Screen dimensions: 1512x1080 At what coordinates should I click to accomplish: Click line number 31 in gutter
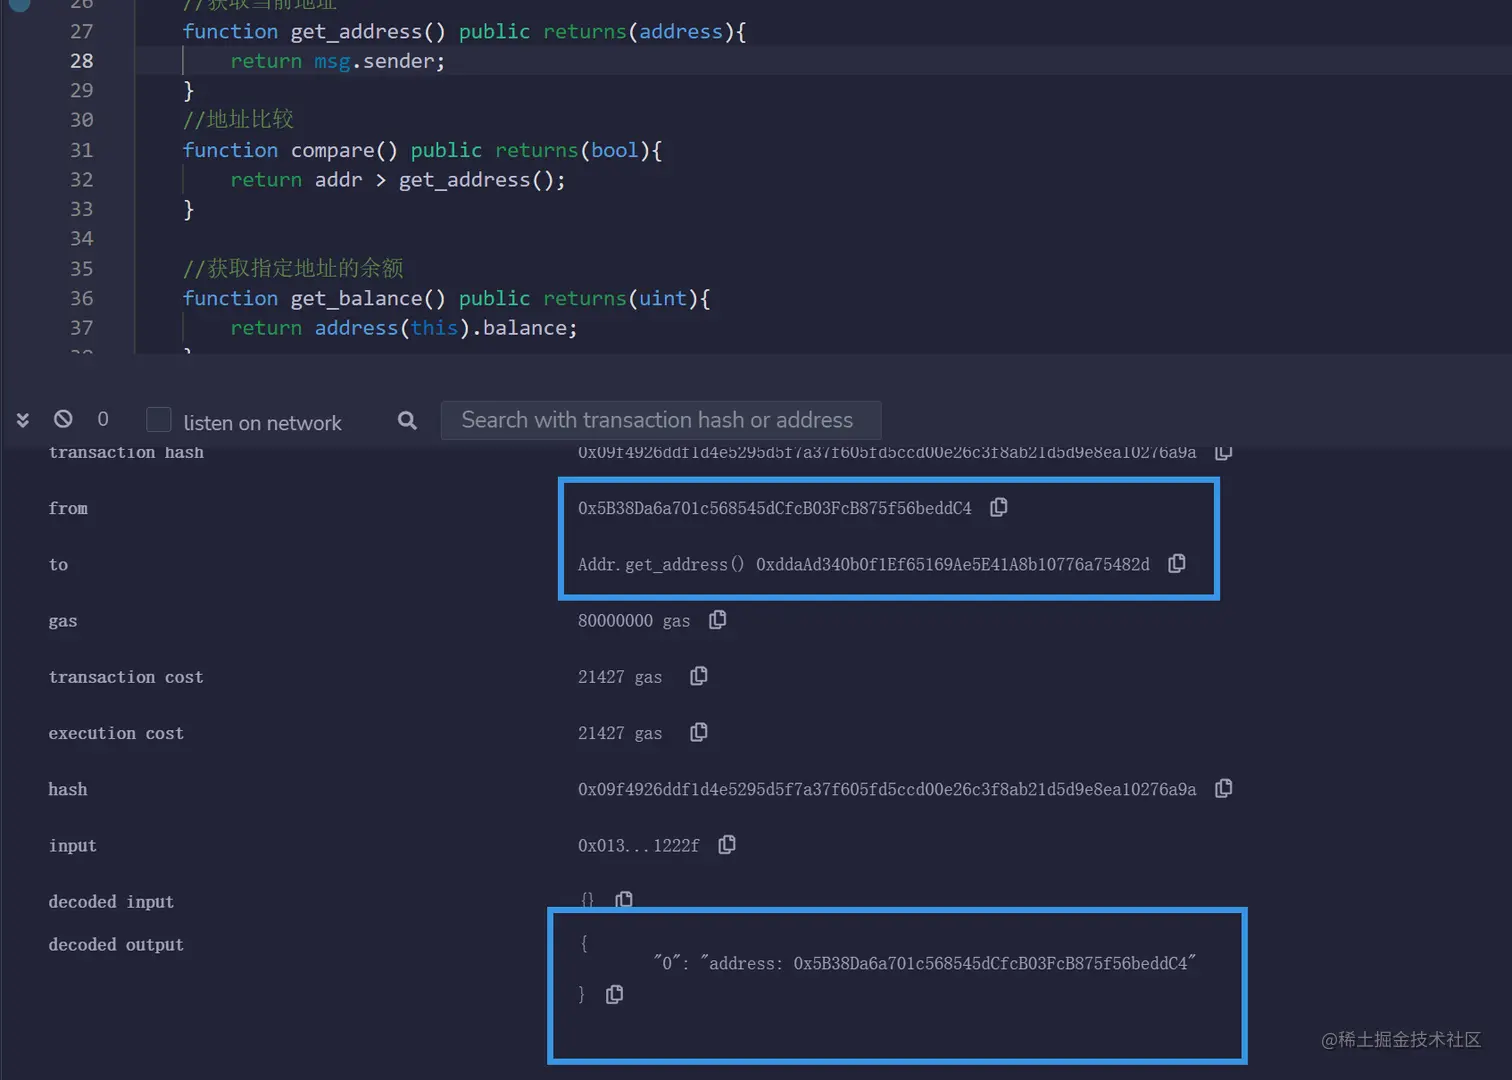coord(81,150)
